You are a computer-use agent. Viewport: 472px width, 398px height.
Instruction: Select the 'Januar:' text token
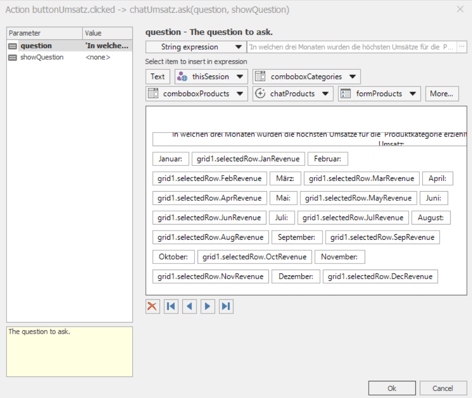(x=171, y=159)
